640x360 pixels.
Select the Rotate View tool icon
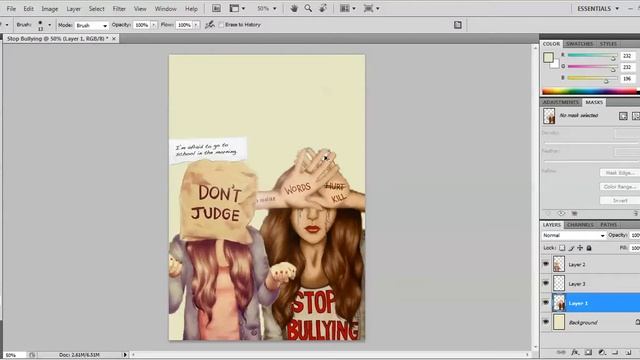pos(323,8)
